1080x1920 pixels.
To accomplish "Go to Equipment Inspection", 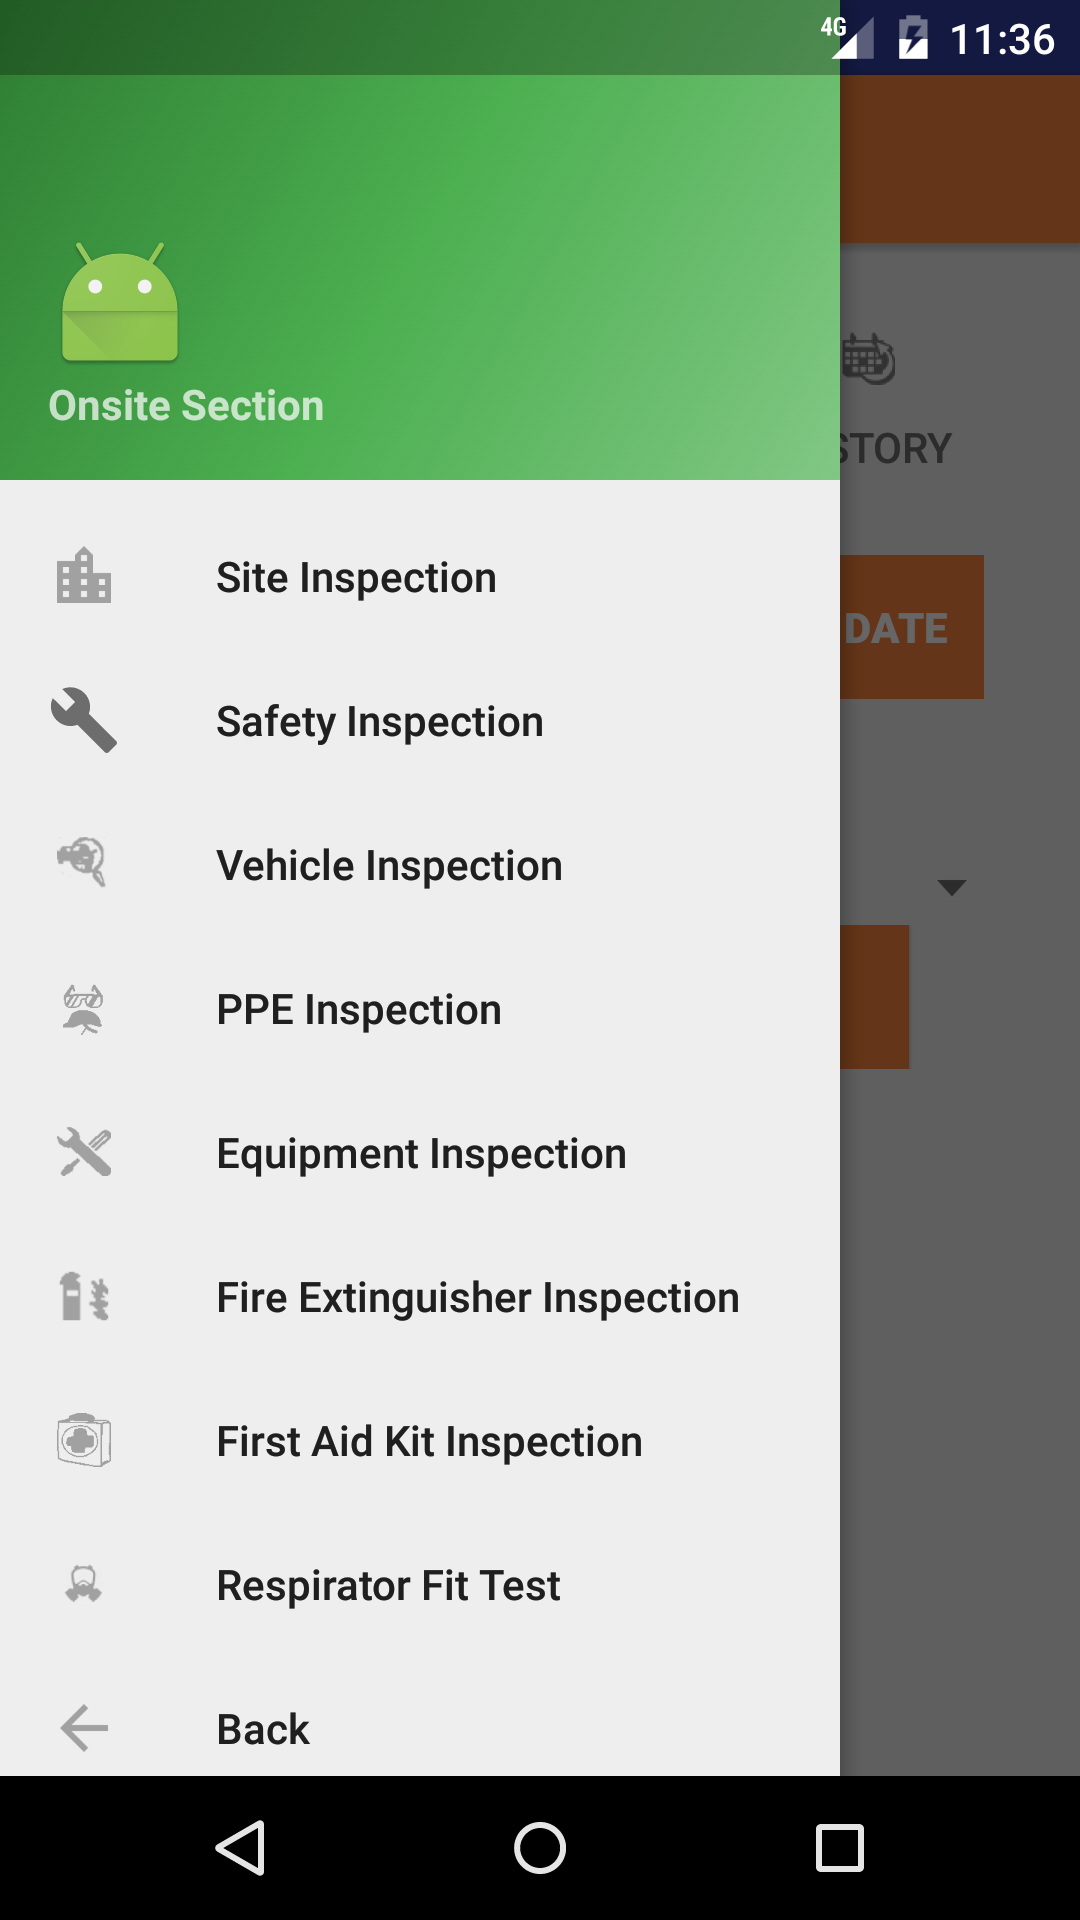I will coord(421,1154).
